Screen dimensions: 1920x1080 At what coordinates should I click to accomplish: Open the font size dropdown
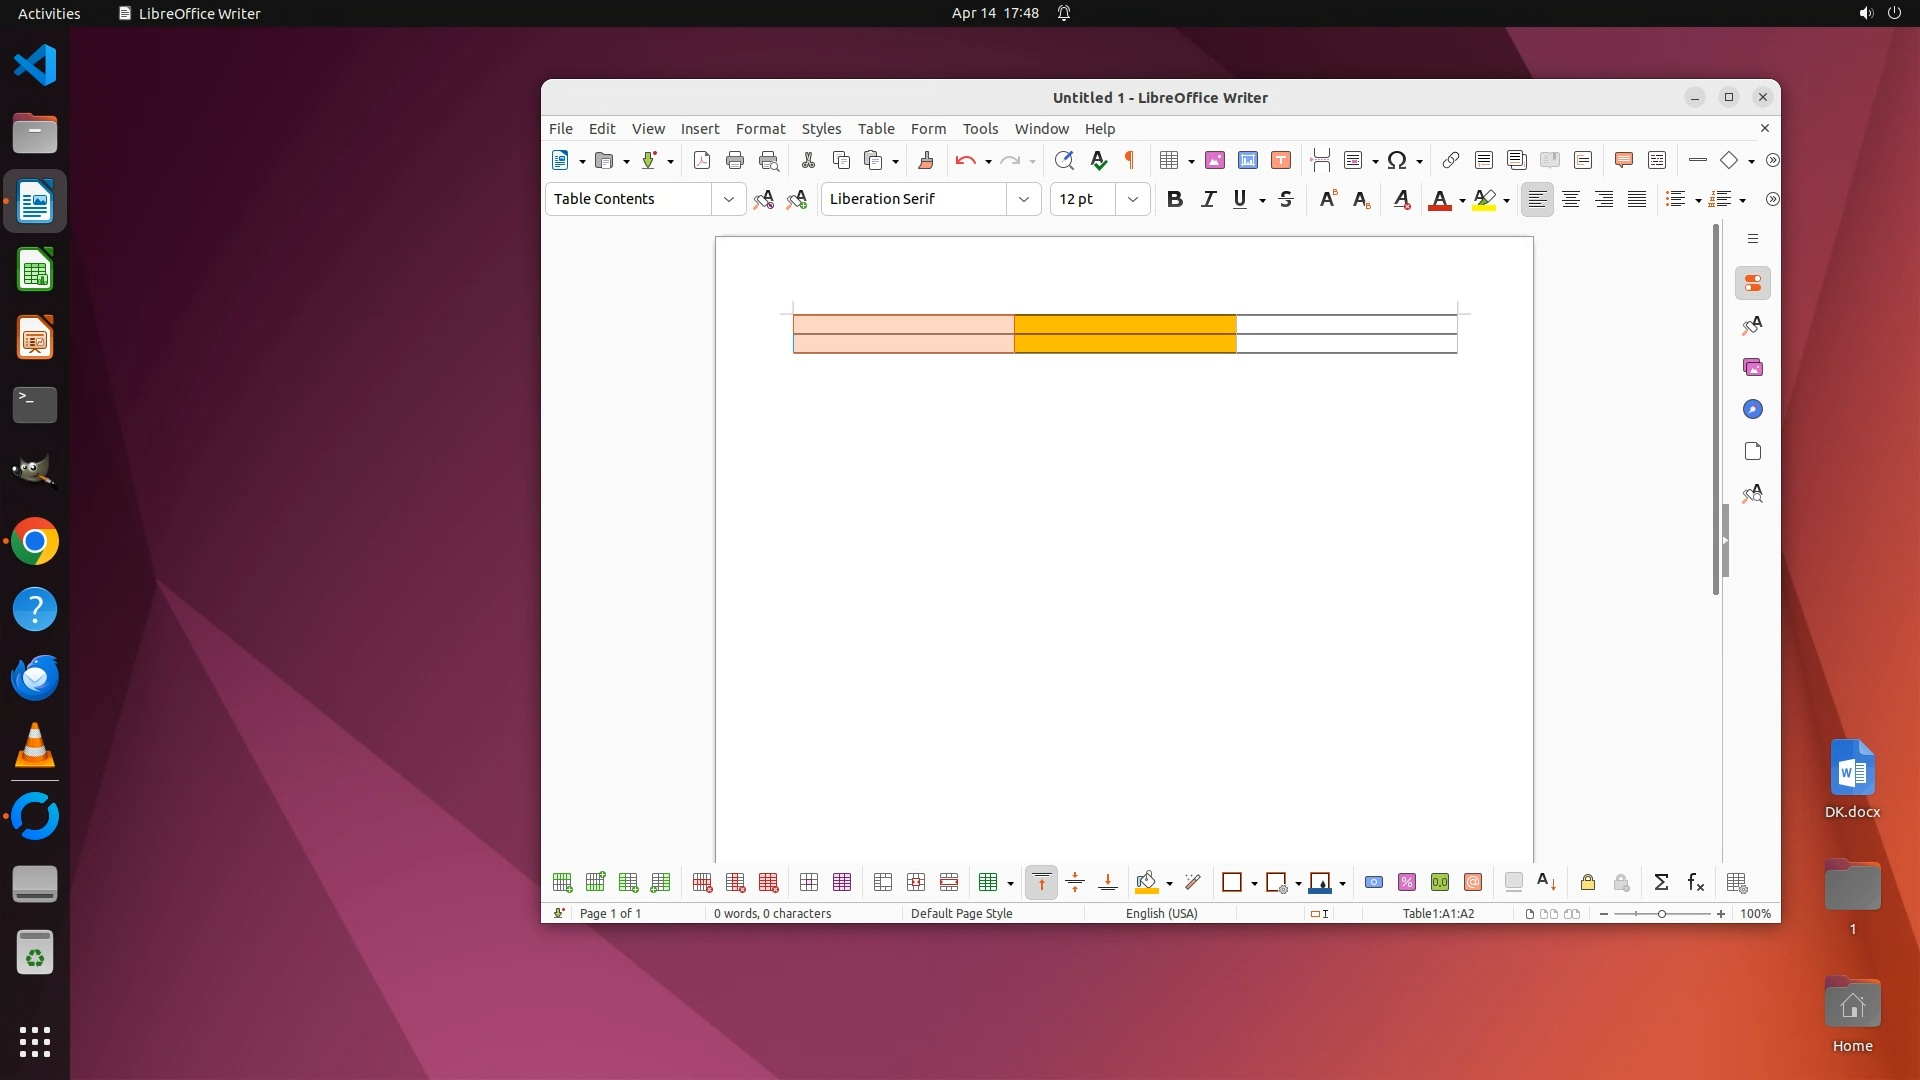click(x=1132, y=199)
